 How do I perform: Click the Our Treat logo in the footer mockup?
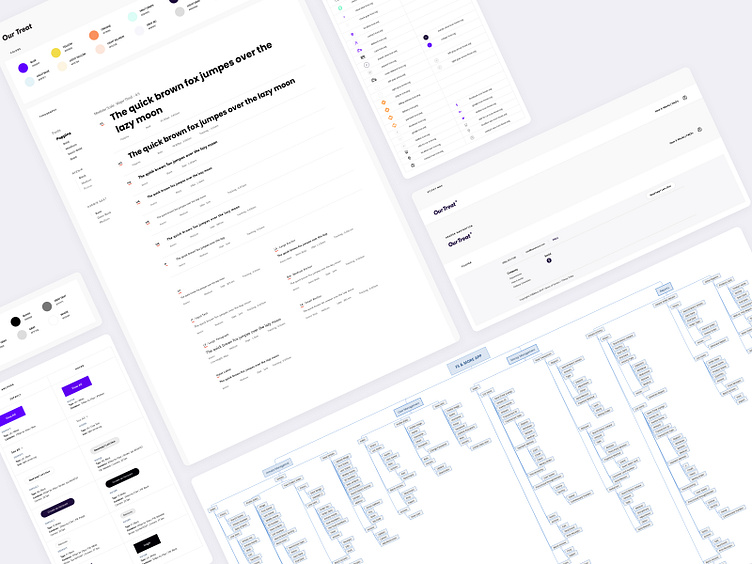point(460,239)
